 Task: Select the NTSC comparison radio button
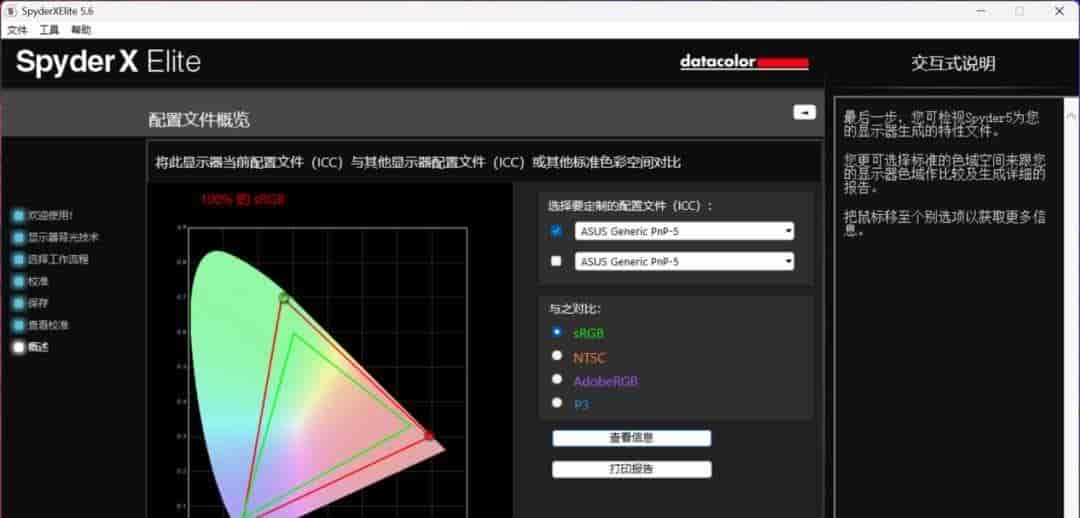tap(557, 355)
